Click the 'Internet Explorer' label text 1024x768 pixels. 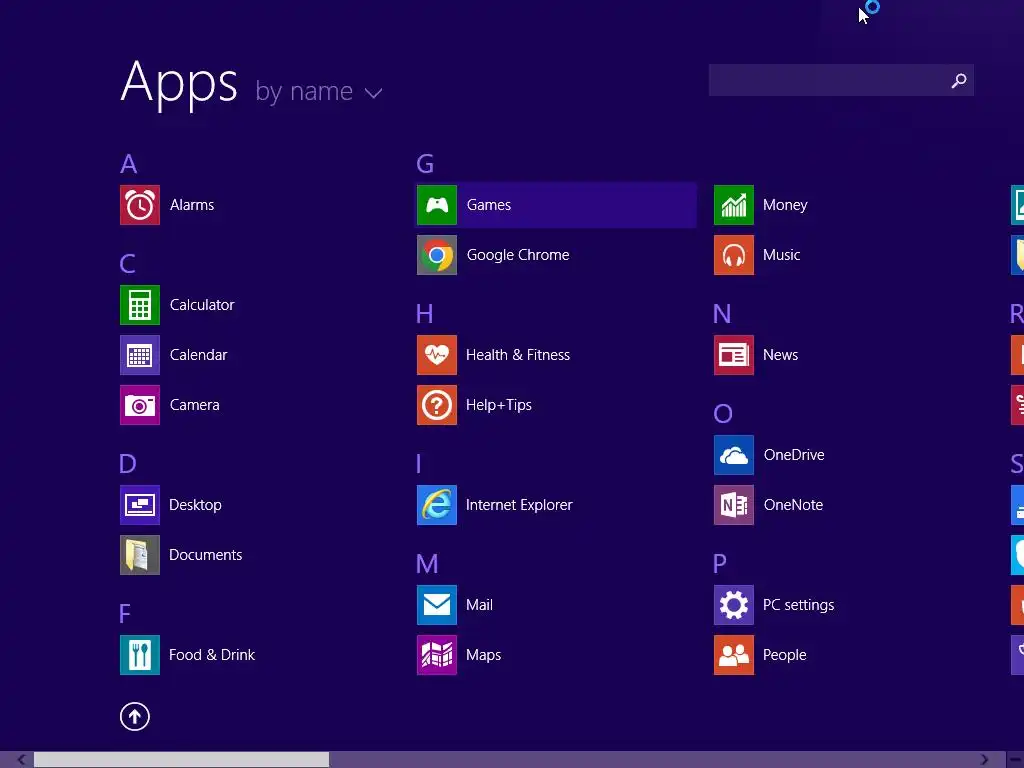(x=519, y=505)
